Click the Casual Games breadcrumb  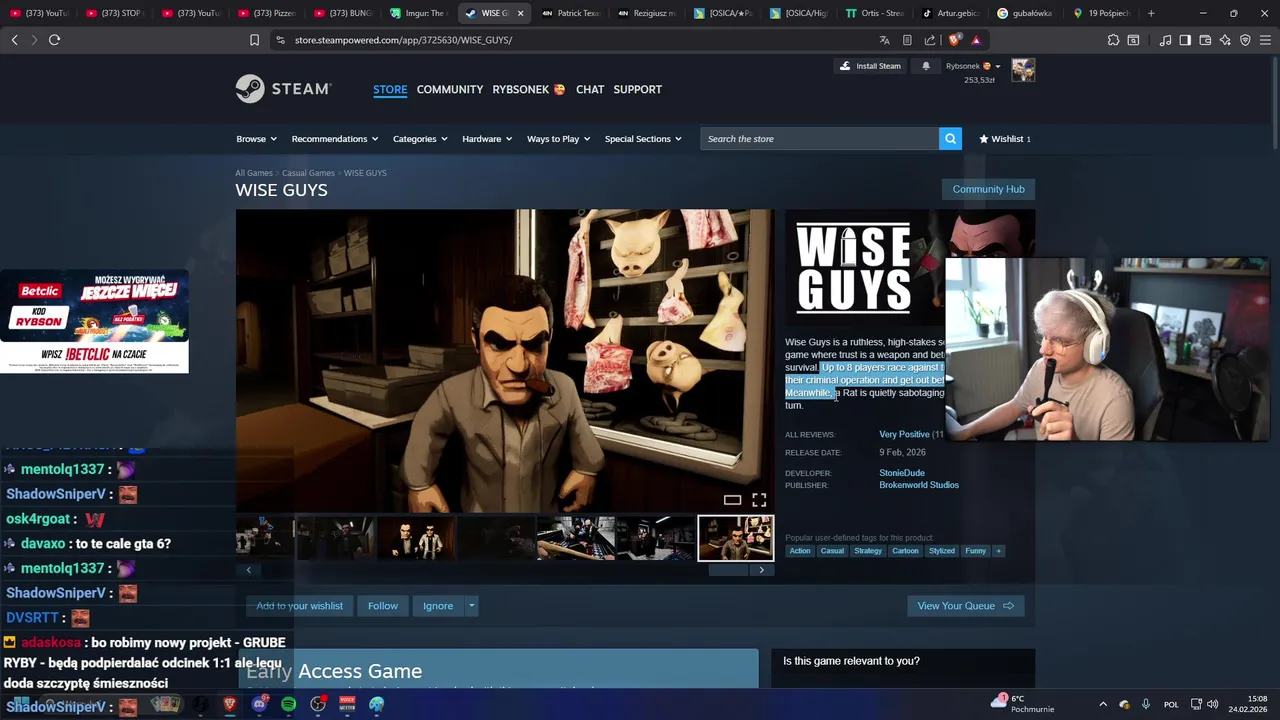(308, 173)
